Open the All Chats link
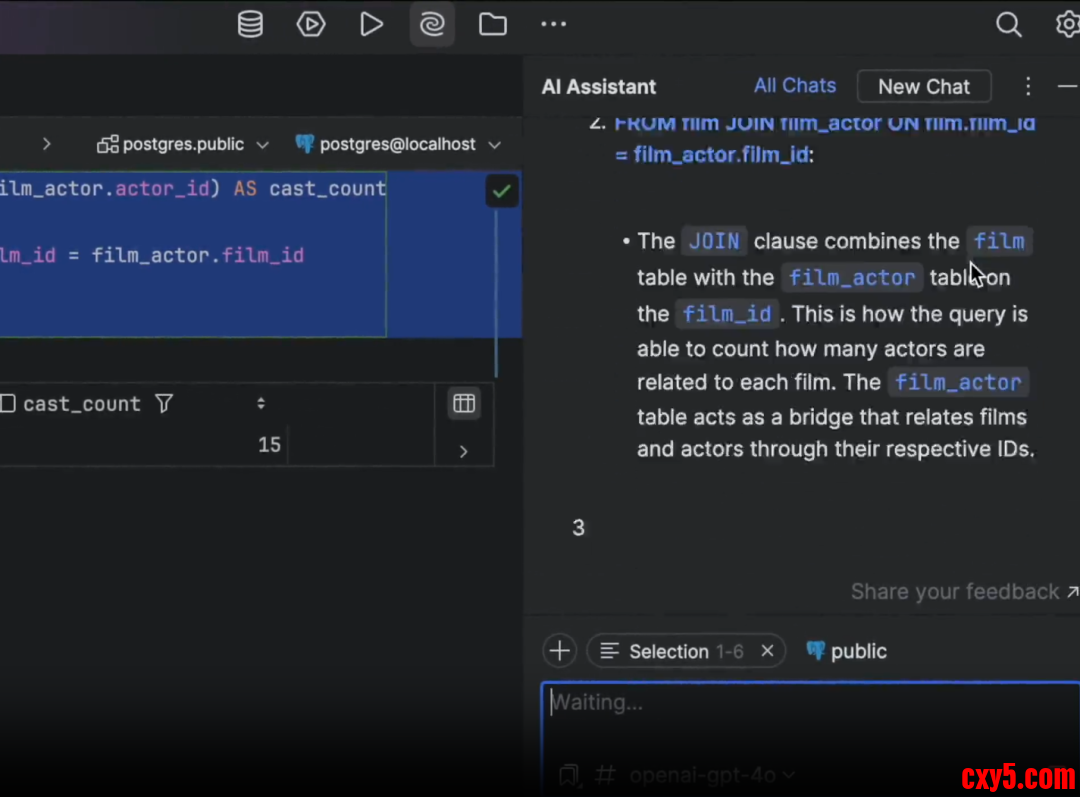This screenshot has width=1080, height=797. click(795, 86)
